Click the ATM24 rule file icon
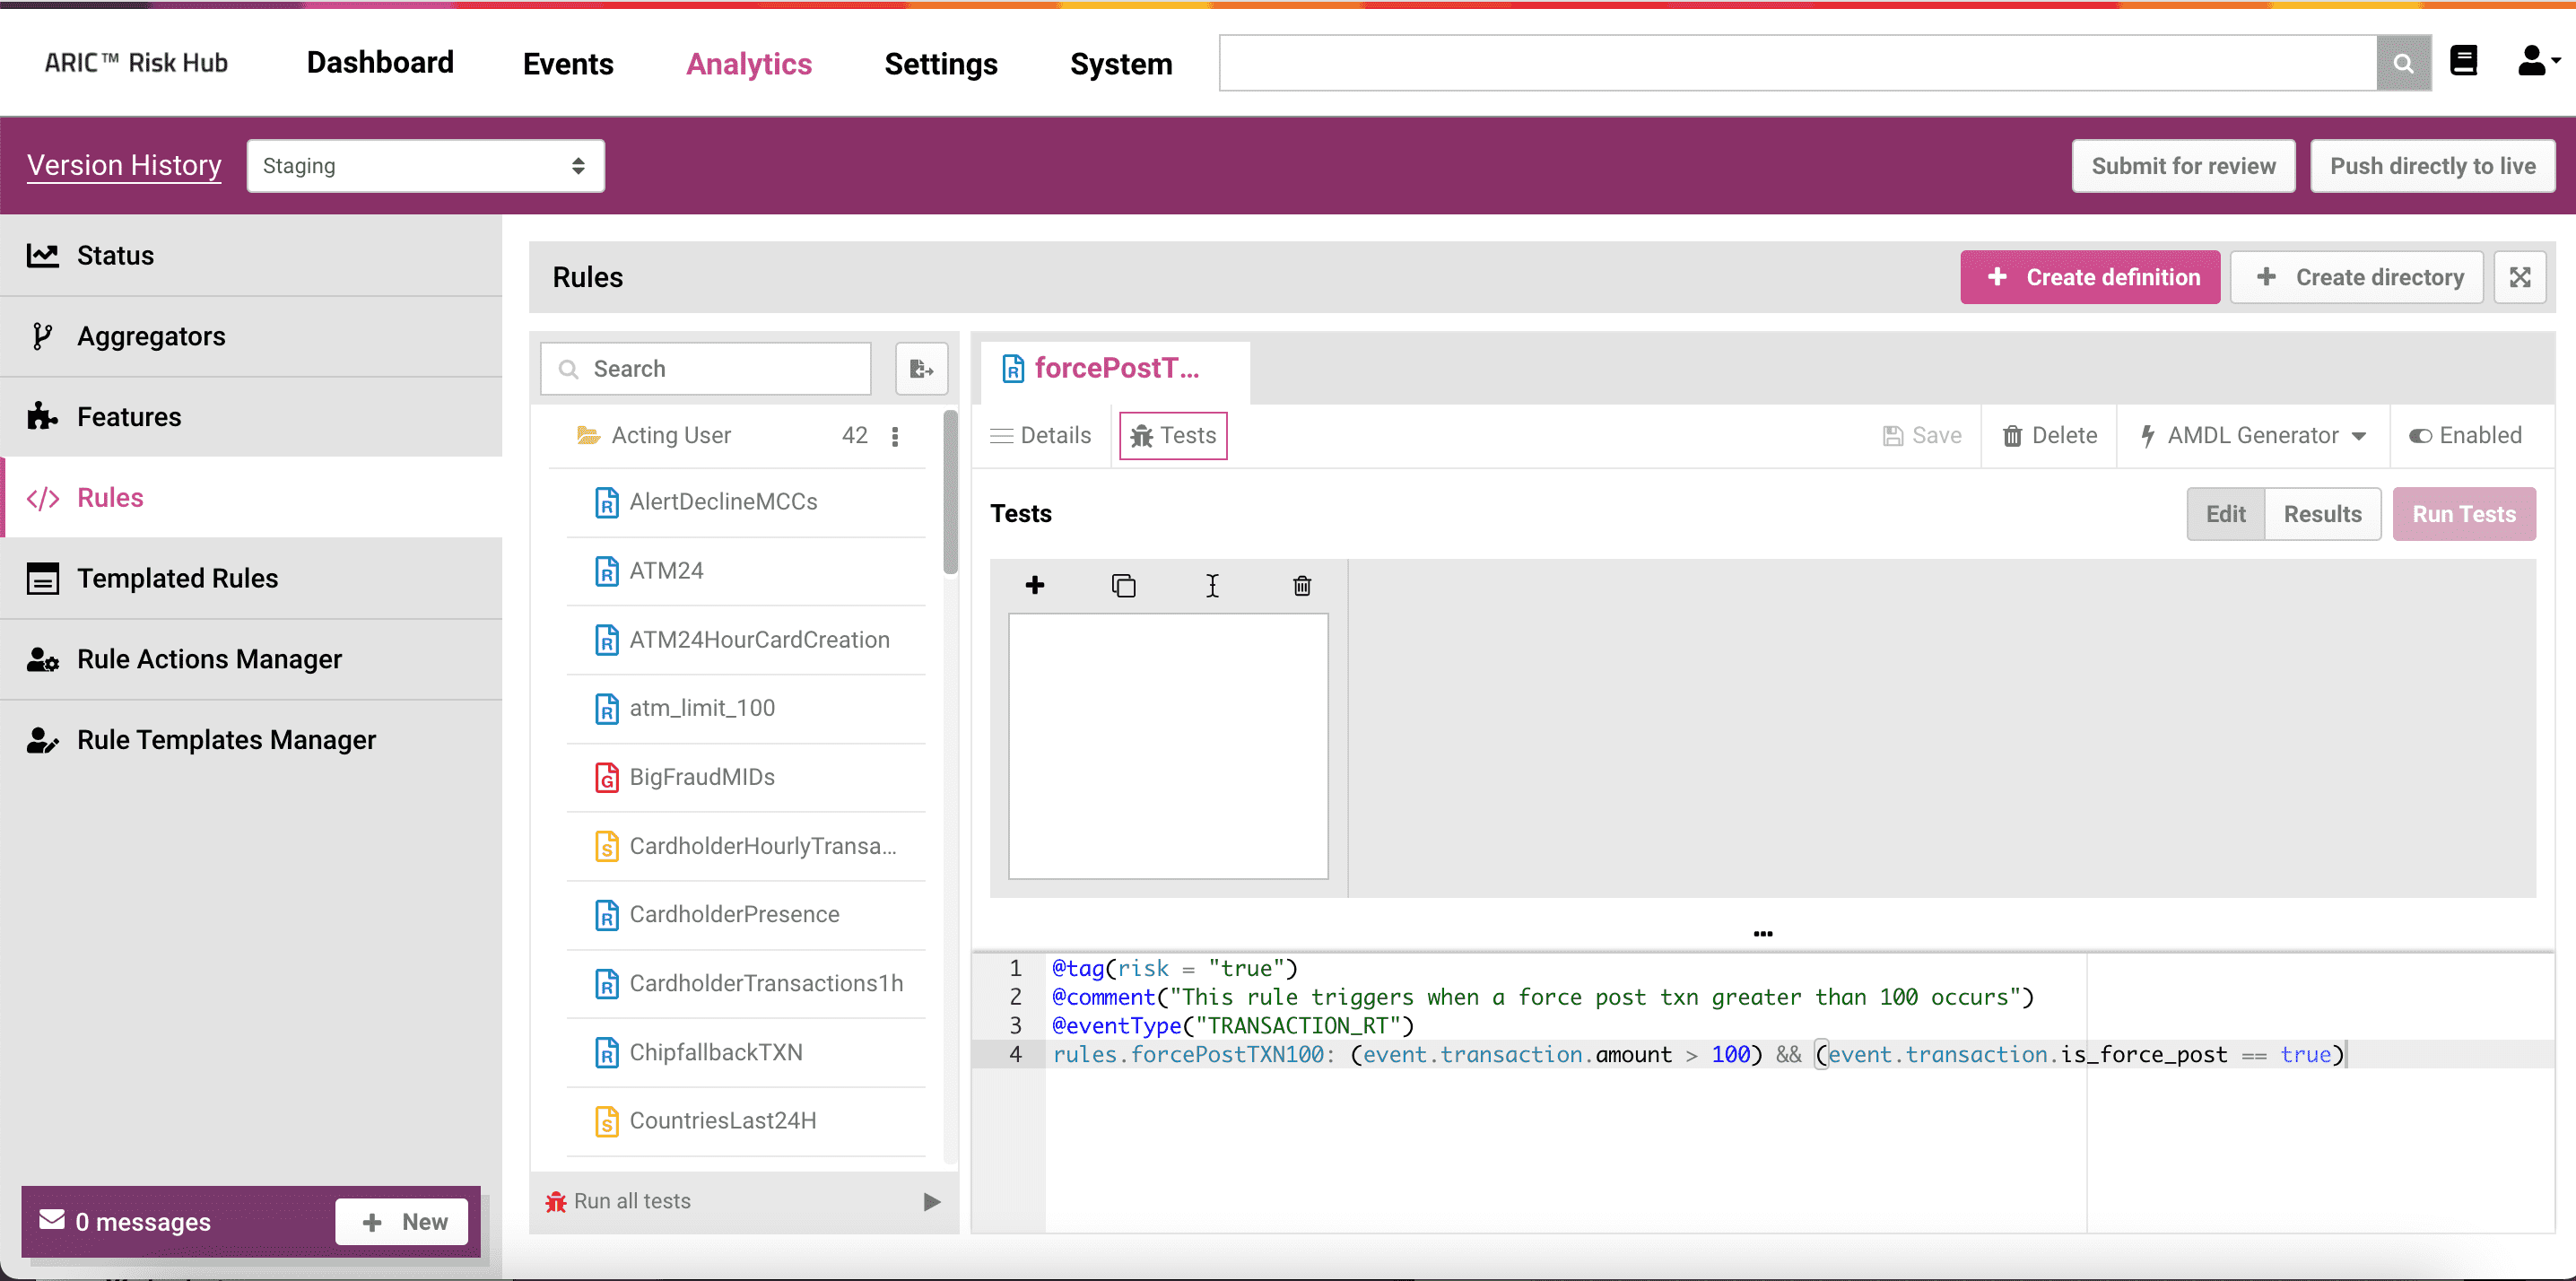 607,571
